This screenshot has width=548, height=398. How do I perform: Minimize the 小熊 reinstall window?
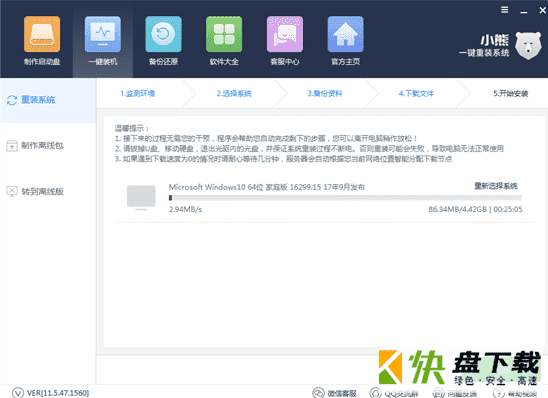524,12
